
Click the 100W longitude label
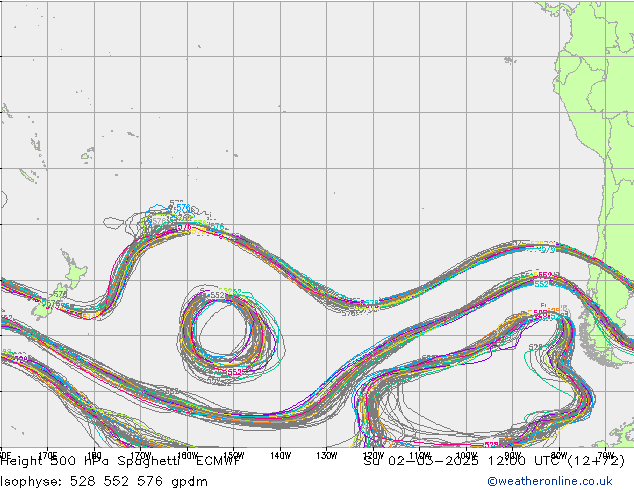(465, 455)
